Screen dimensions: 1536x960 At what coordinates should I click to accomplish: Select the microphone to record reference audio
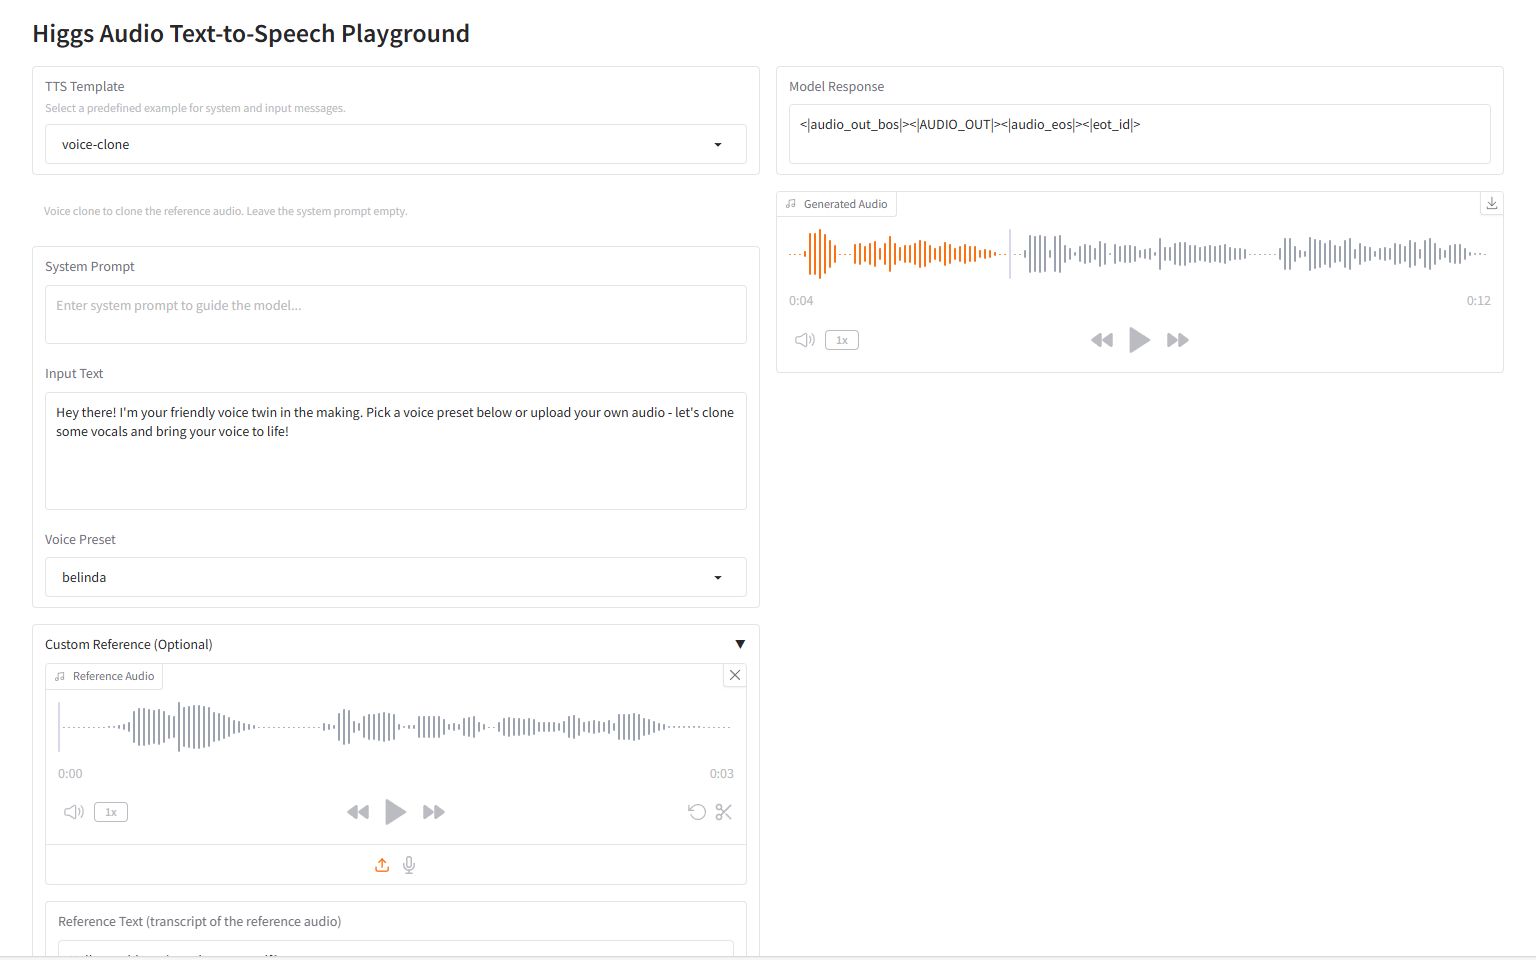click(x=408, y=864)
